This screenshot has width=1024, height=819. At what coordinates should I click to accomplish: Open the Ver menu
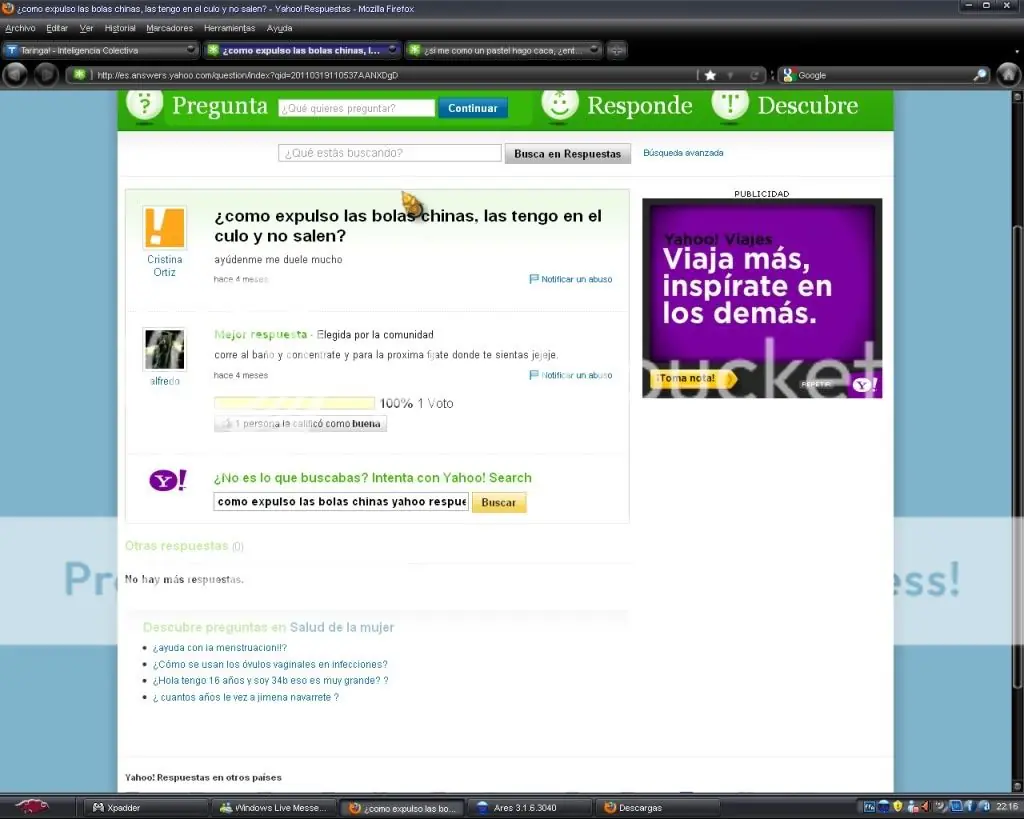pyautogui.click(x=86, y=28)
